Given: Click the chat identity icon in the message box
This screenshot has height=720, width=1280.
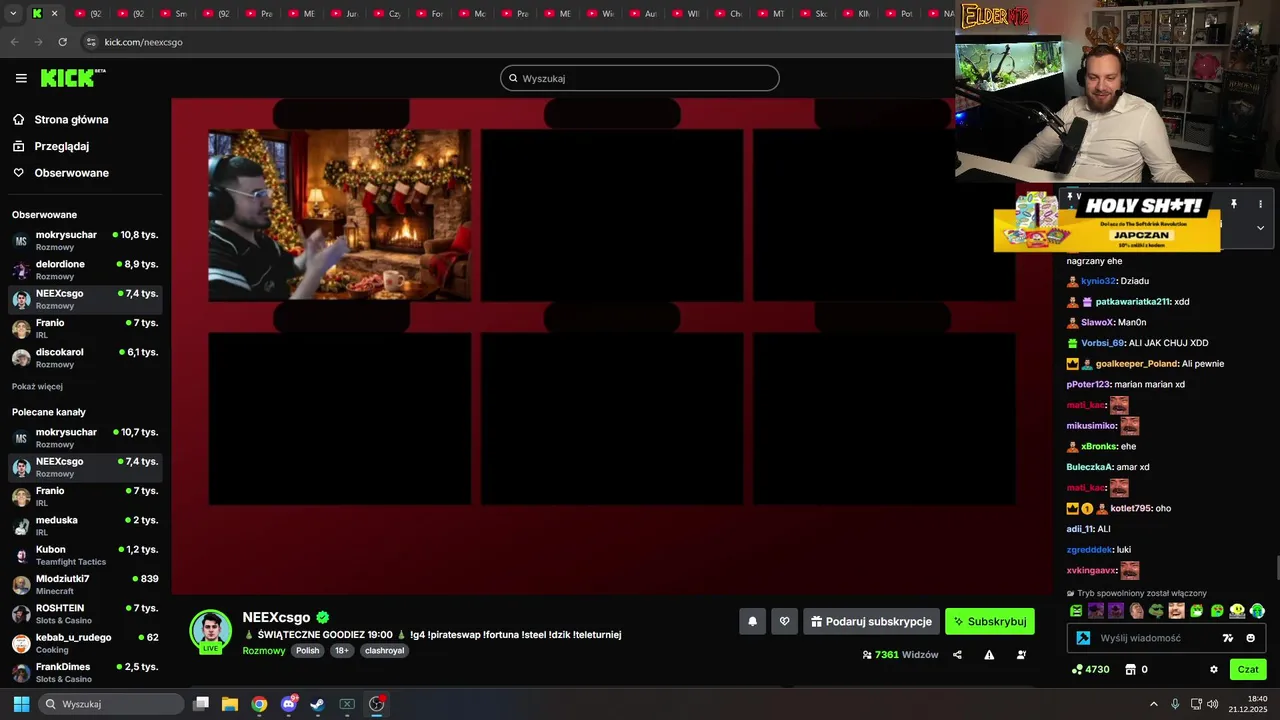Looking at the screenshot, I should point(1083,638).
